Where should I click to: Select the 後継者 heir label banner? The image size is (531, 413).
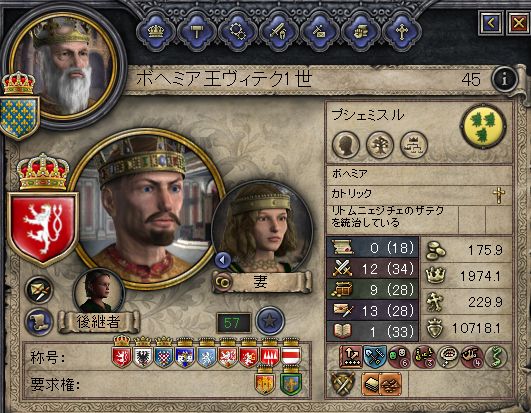pos(98,322)
